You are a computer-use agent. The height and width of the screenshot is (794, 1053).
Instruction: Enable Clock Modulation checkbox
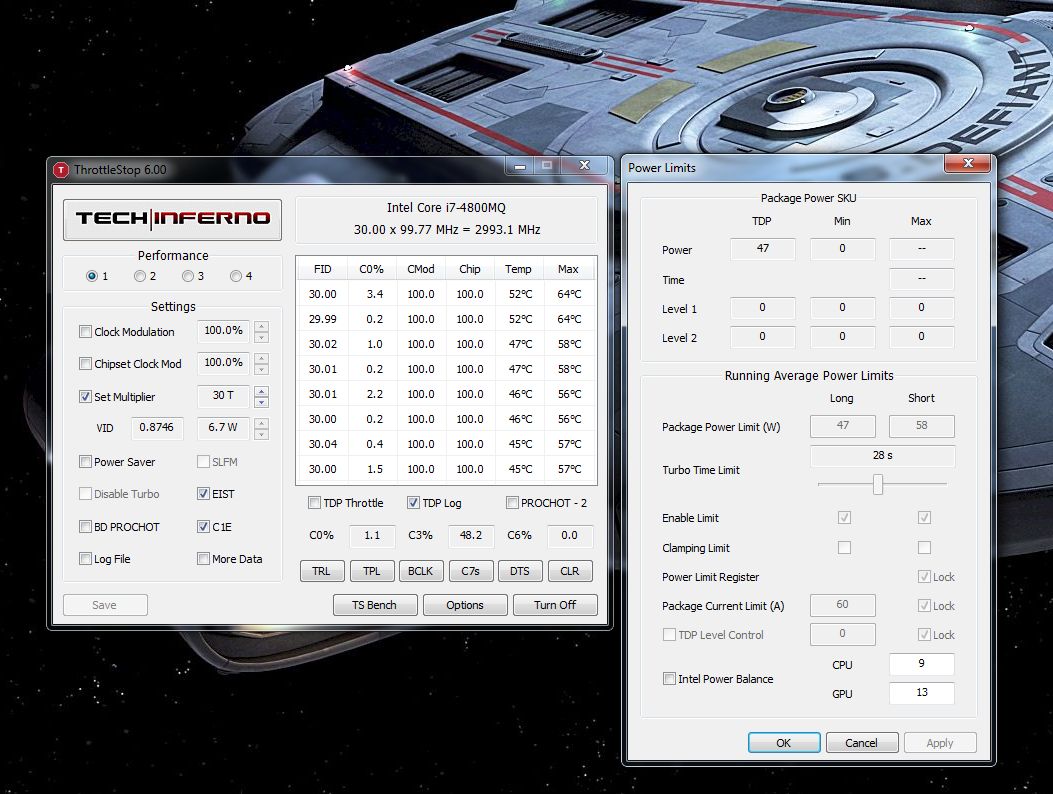(85, 331)
